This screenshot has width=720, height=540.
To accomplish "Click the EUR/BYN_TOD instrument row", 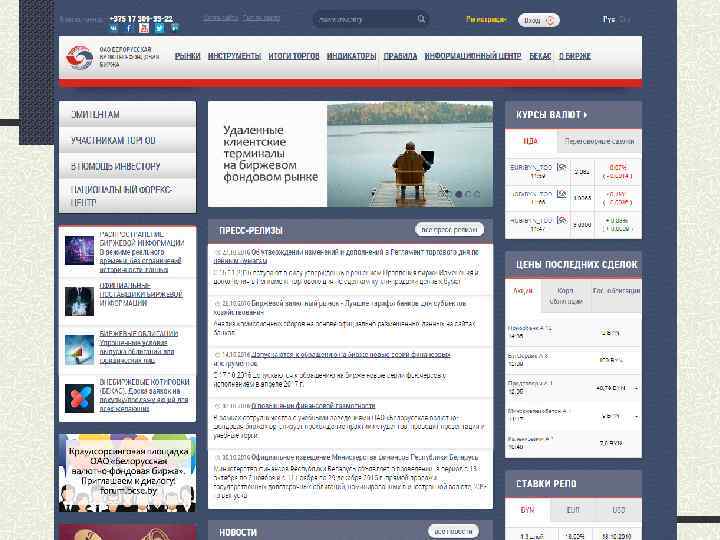I will pyautogui.click(x=573, y=172).
